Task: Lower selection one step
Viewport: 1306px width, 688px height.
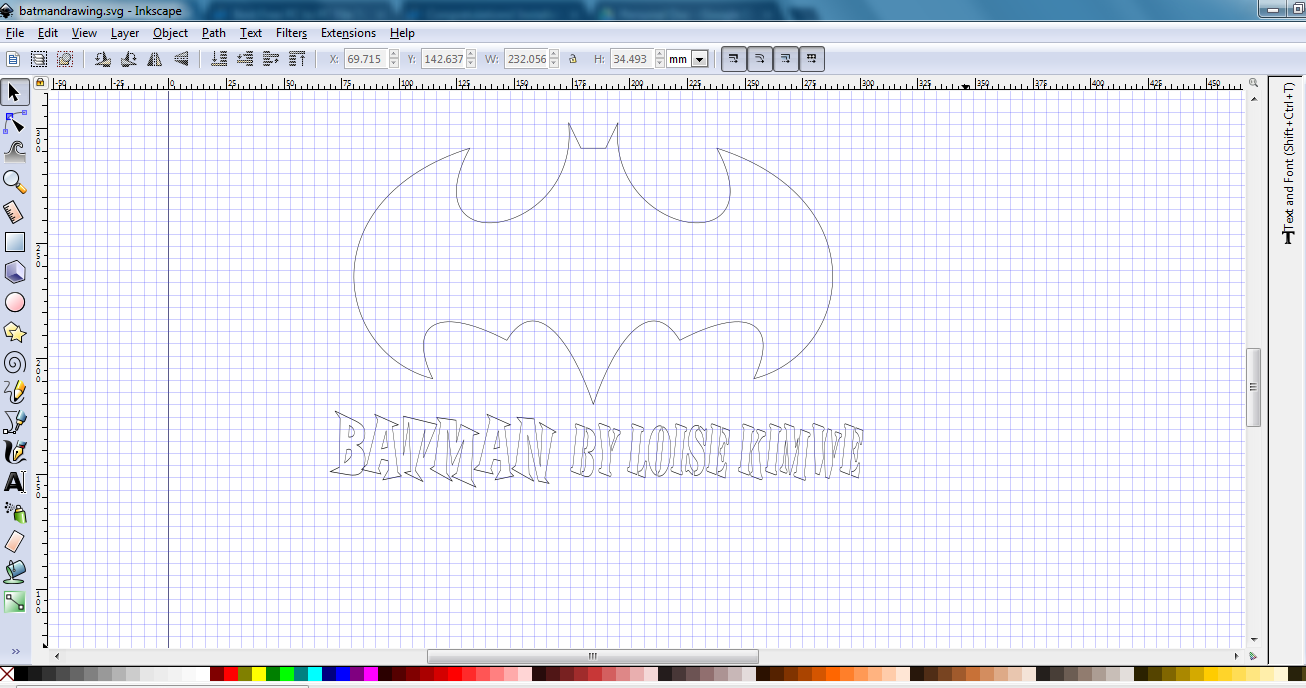Action: pos(244,59)
